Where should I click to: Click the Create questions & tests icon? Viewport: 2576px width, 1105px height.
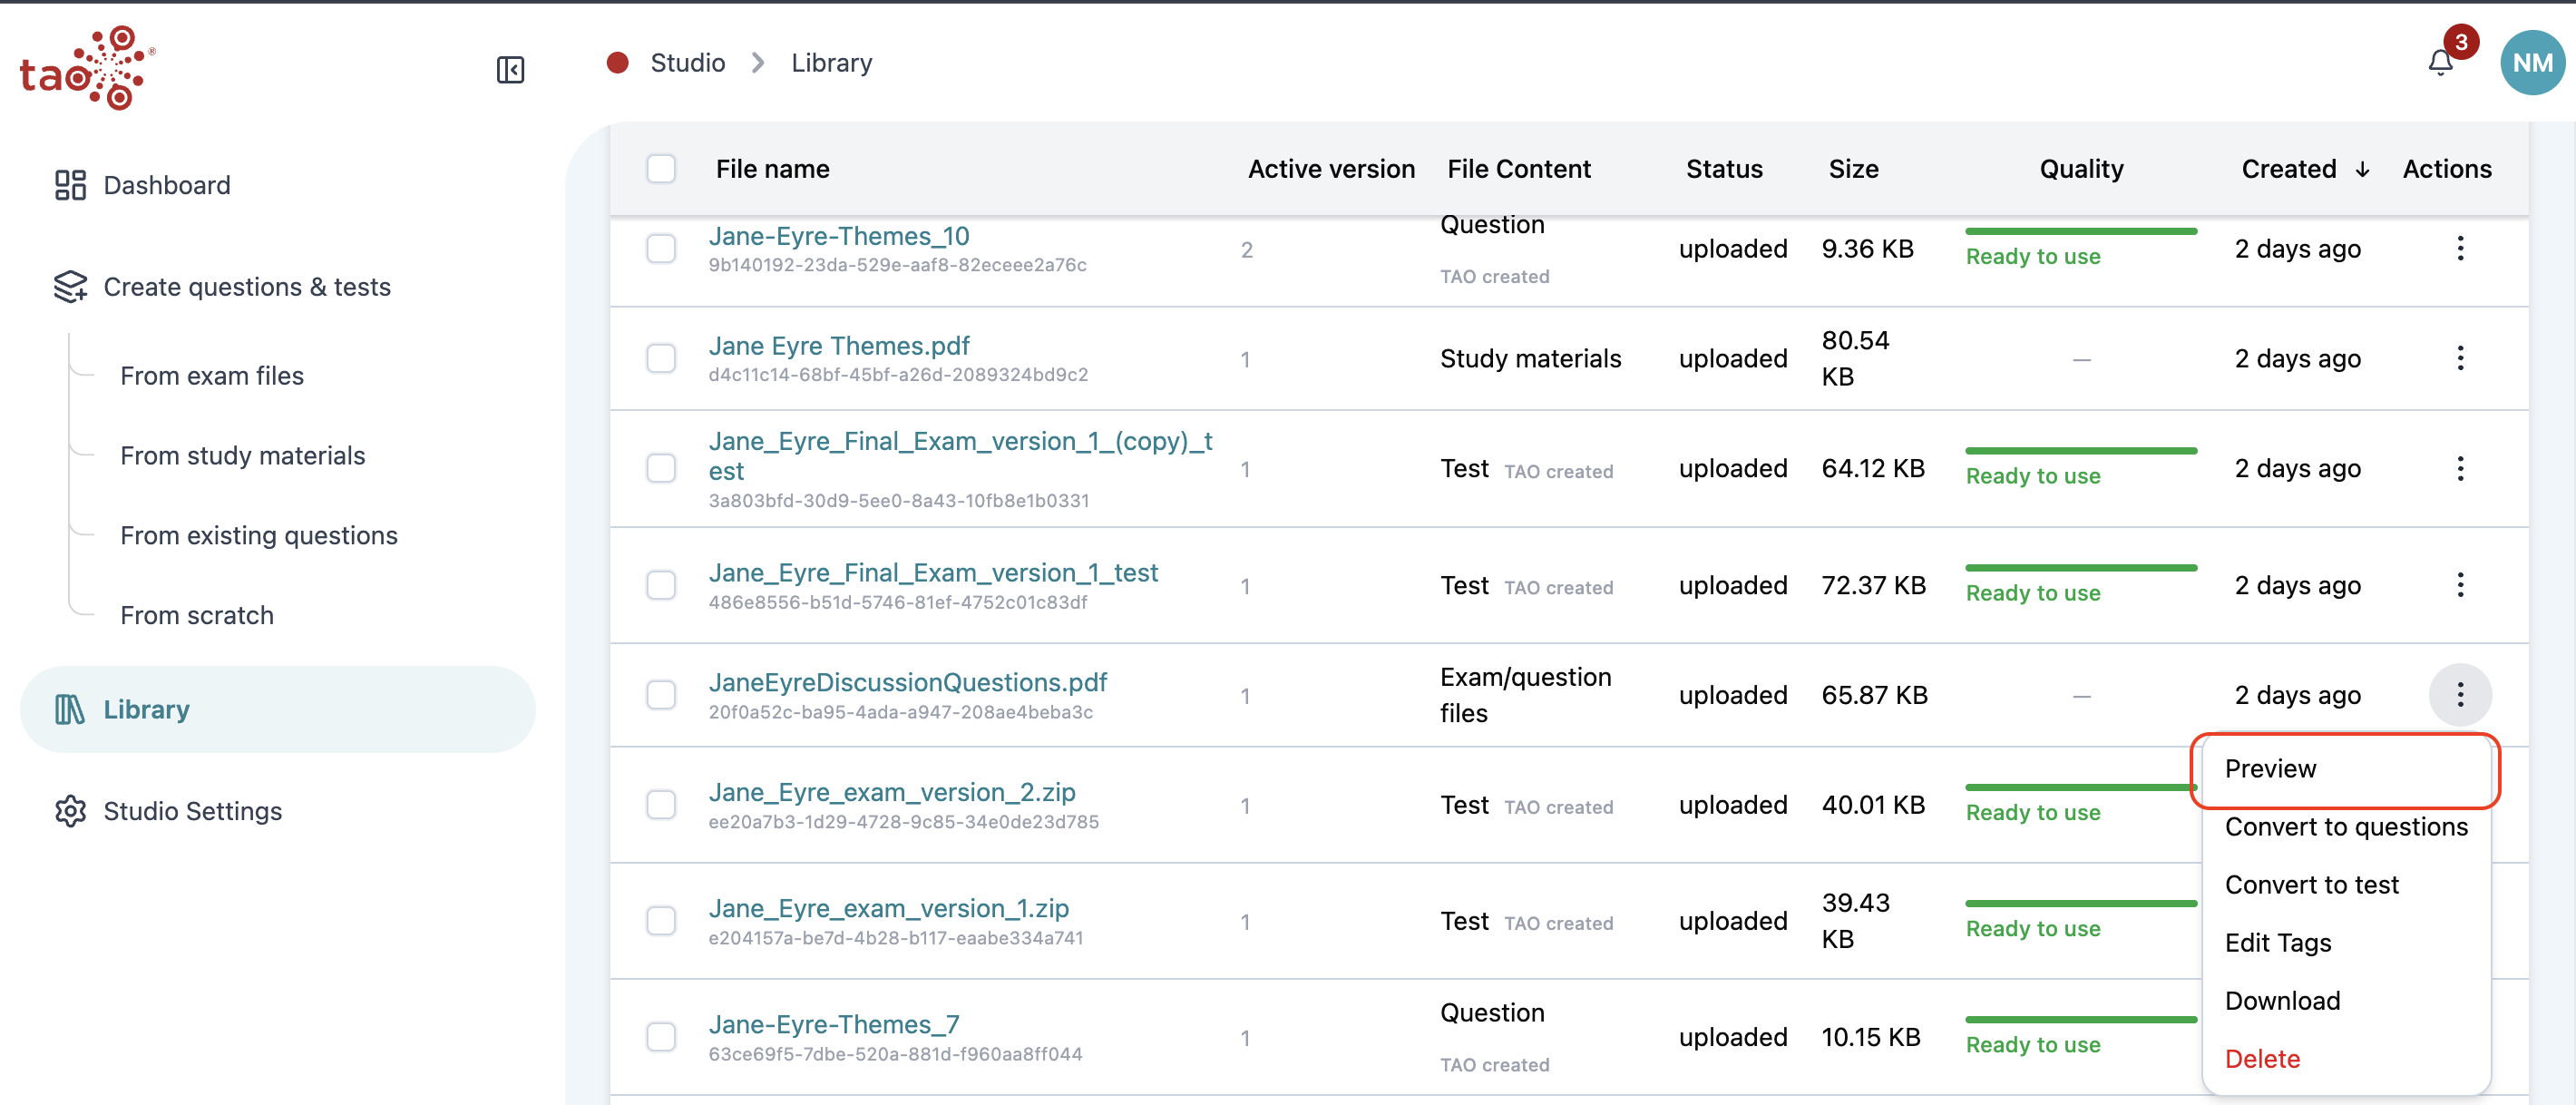point(70,287)
